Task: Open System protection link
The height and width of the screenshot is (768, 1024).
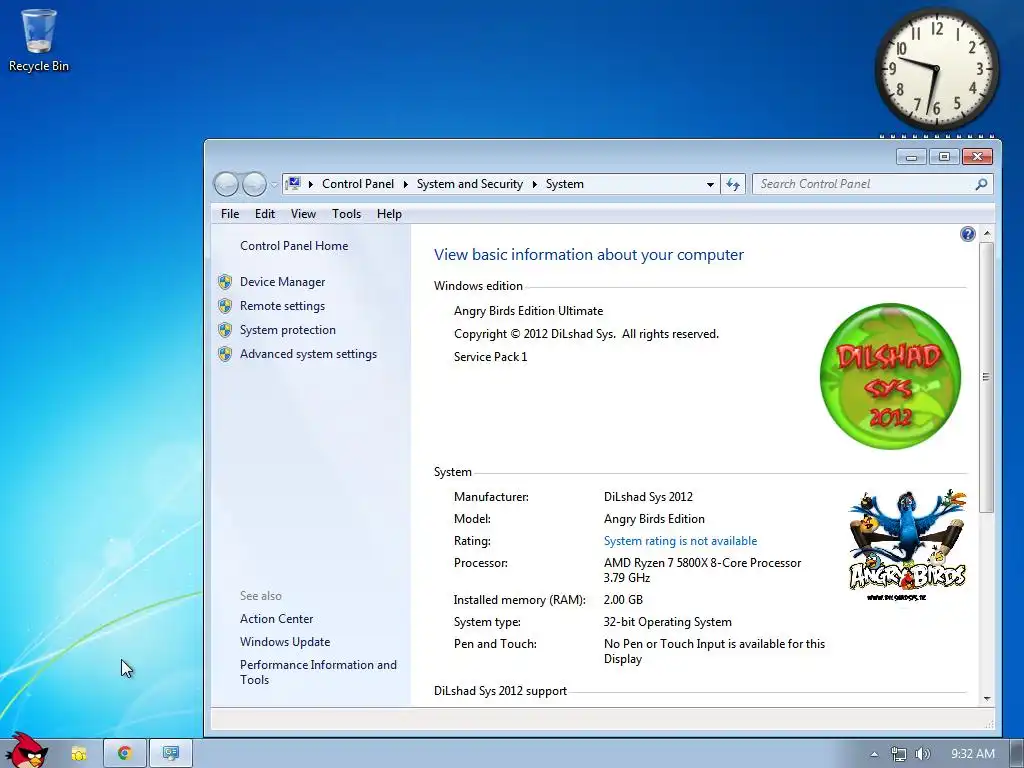Action: 287,330
